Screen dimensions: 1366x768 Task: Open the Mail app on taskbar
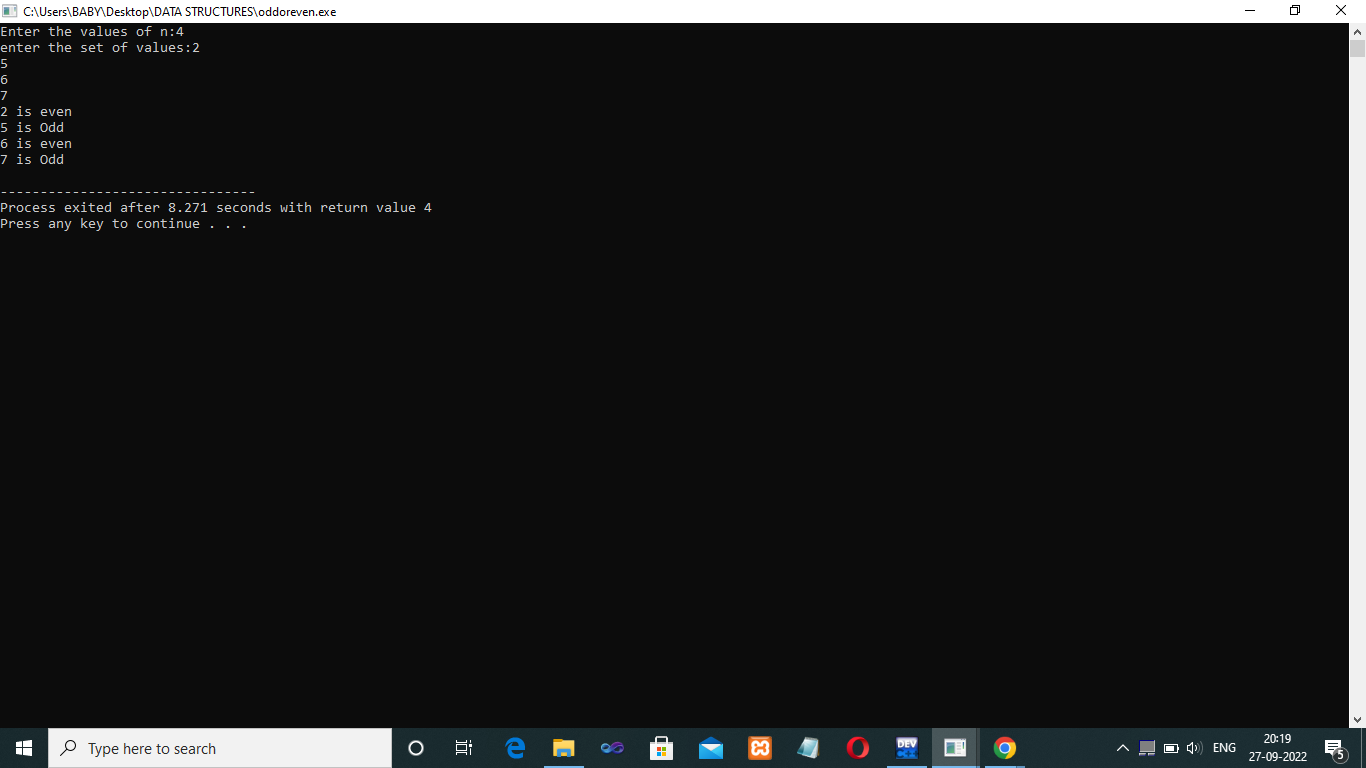click(x=711, y=748)
